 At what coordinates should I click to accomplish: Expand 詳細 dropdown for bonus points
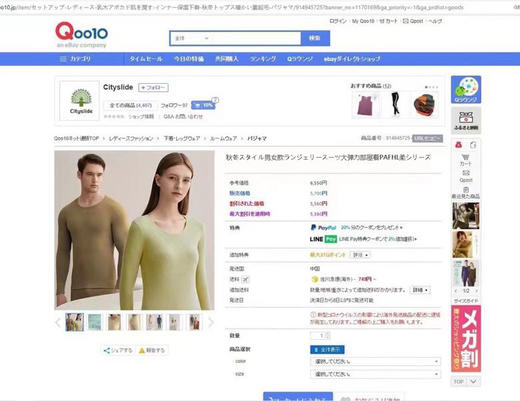click(360, 255)
